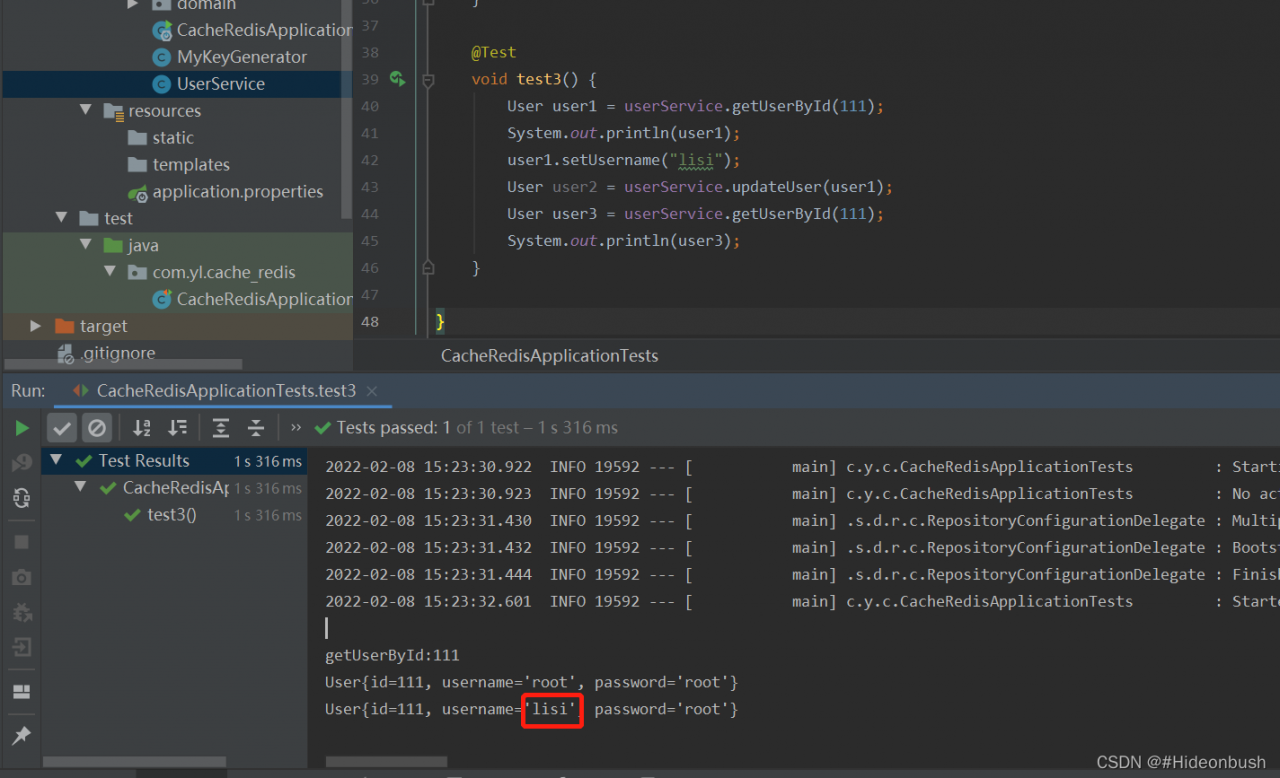Click project tree vertical scrollbar
The height and width of the screenshot is (778, 1280).
click(347, 110)
